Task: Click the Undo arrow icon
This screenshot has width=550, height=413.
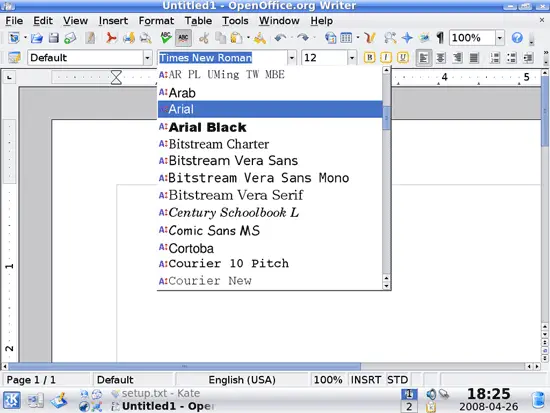Action: coord(280,37)
